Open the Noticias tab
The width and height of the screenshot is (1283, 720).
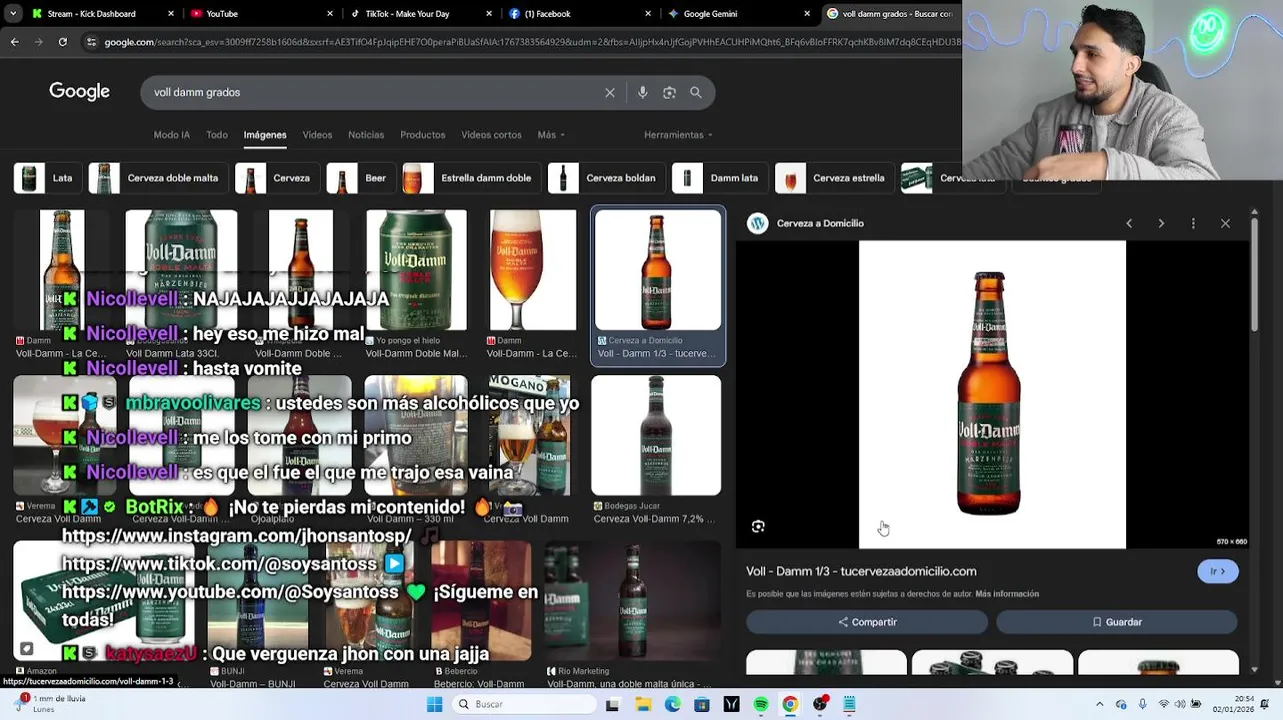pyautogui.click(x=366, y=135)
